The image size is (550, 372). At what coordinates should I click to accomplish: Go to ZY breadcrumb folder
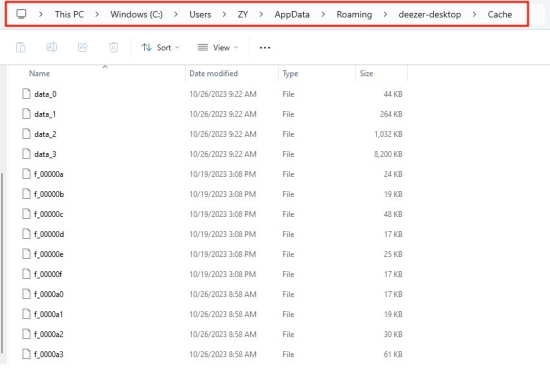point(243,14)
